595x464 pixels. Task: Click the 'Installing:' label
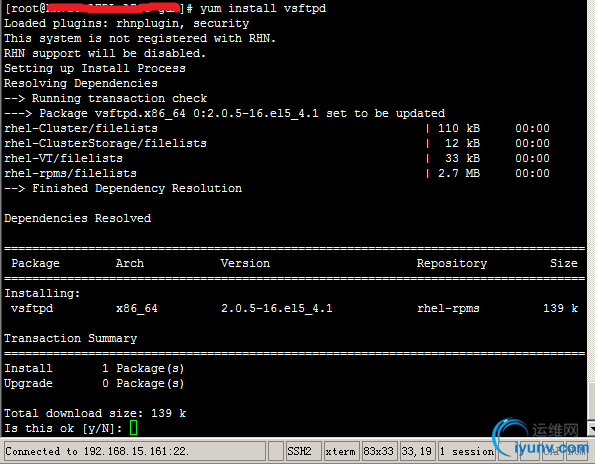pos(42,293)
